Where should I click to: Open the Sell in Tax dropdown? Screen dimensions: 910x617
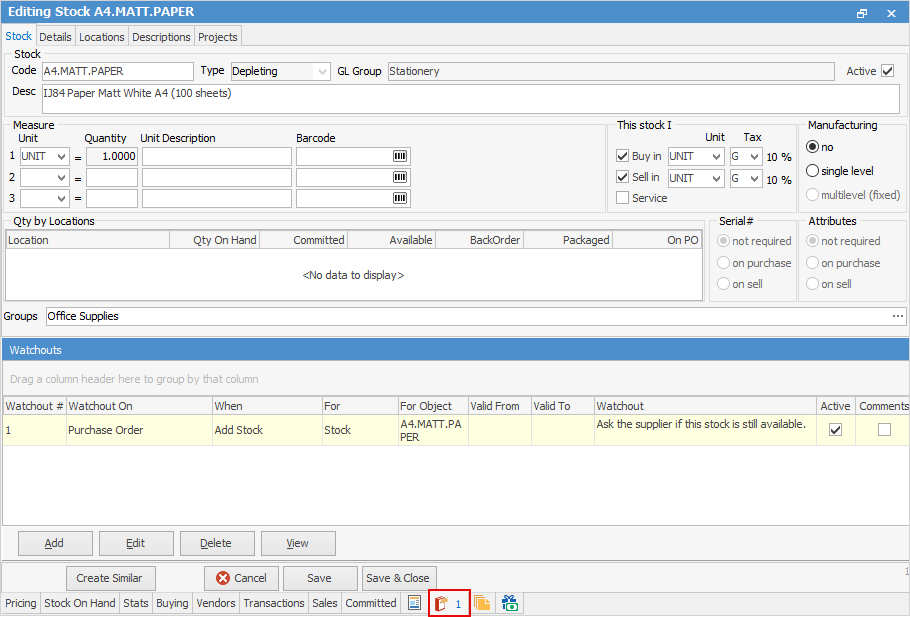pyautogui.click(x=755, y=178)
